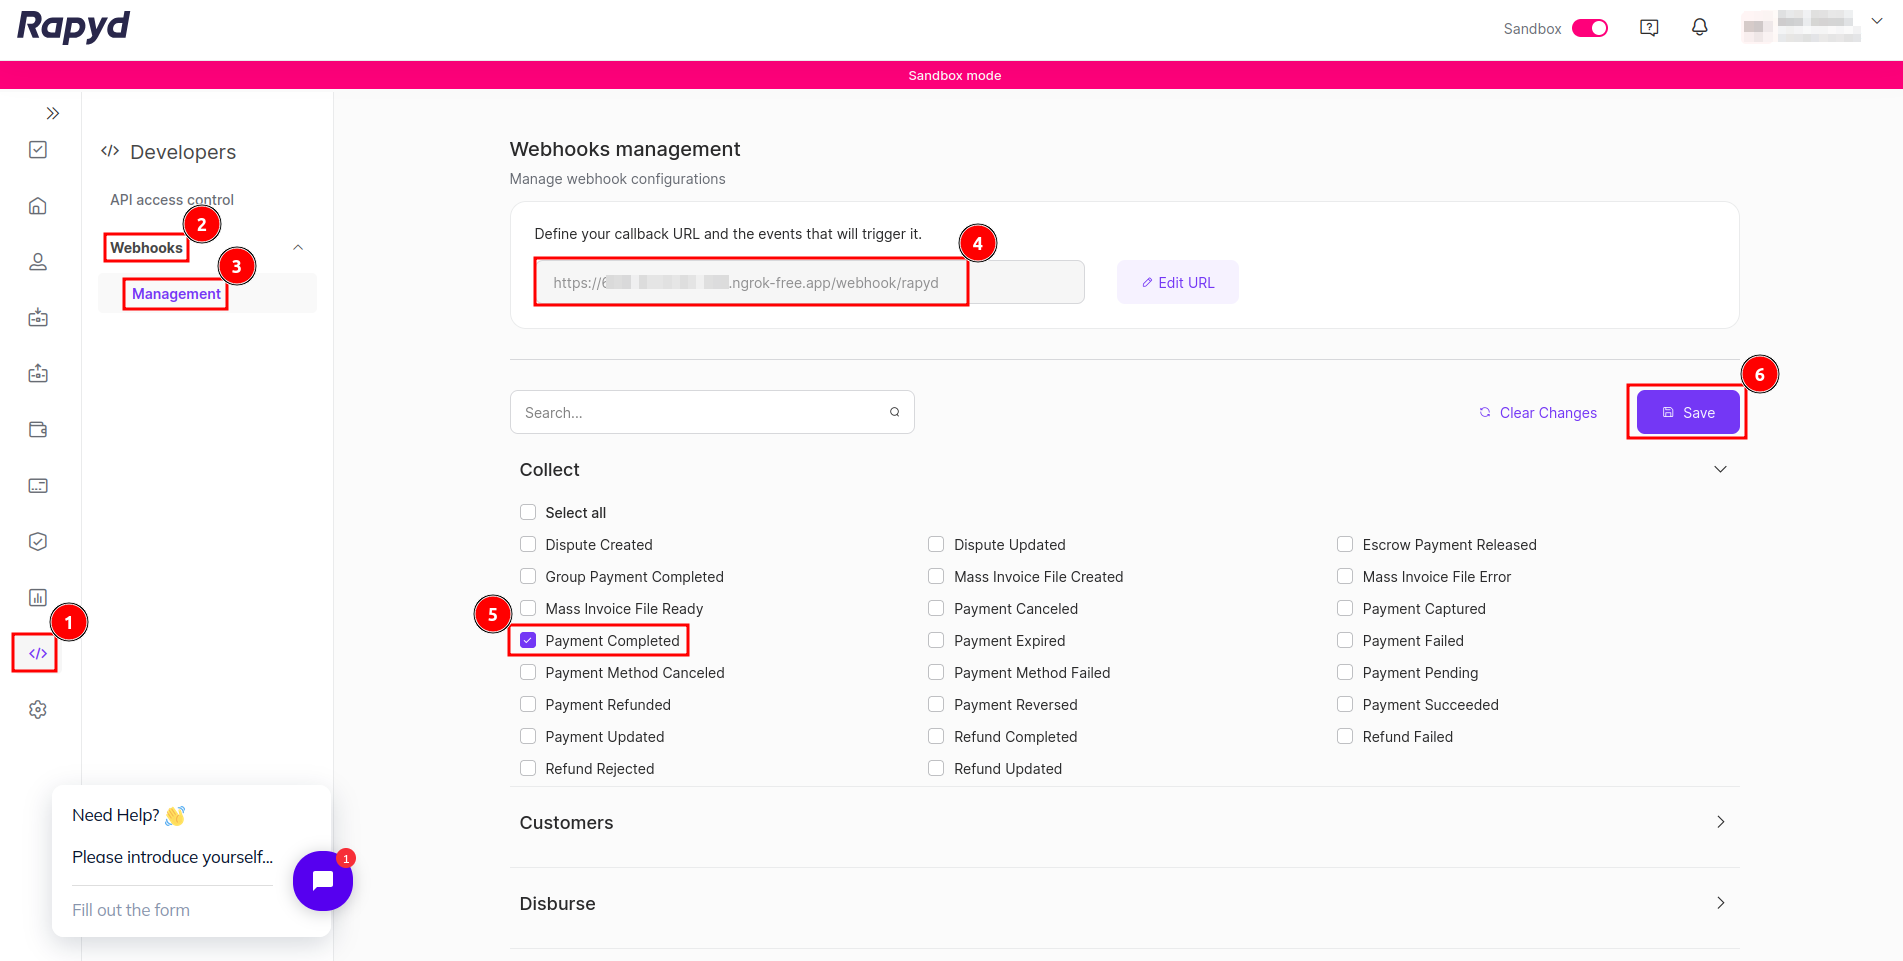The height and width of the screenshot is (961, 1903).
Task: Check the Select all checkbox
Action: click(x=528, y=513)
